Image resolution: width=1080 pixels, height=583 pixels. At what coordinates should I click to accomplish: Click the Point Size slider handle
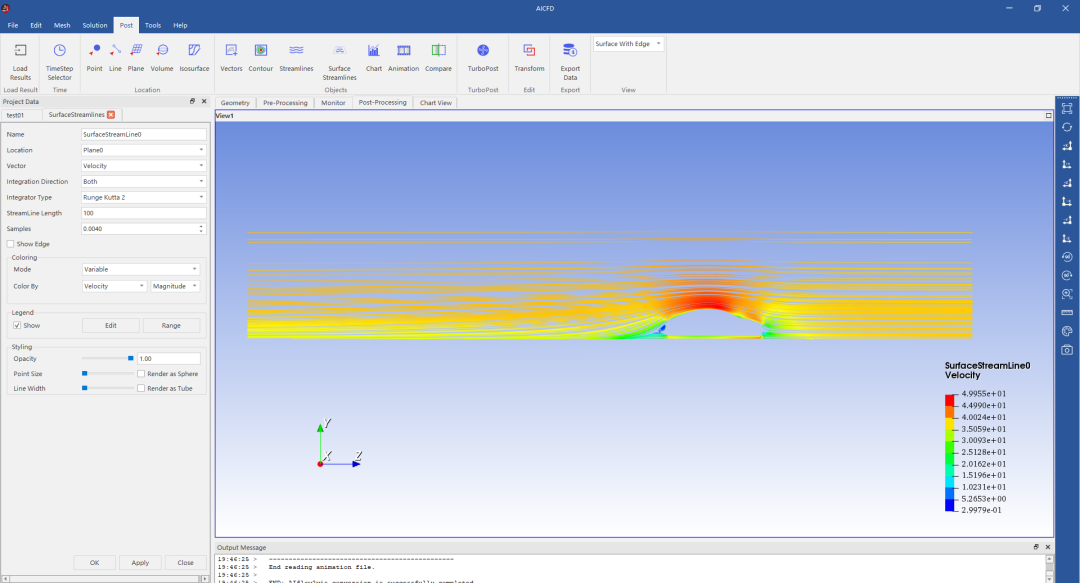pyautogui.click(x=85, y=374)
